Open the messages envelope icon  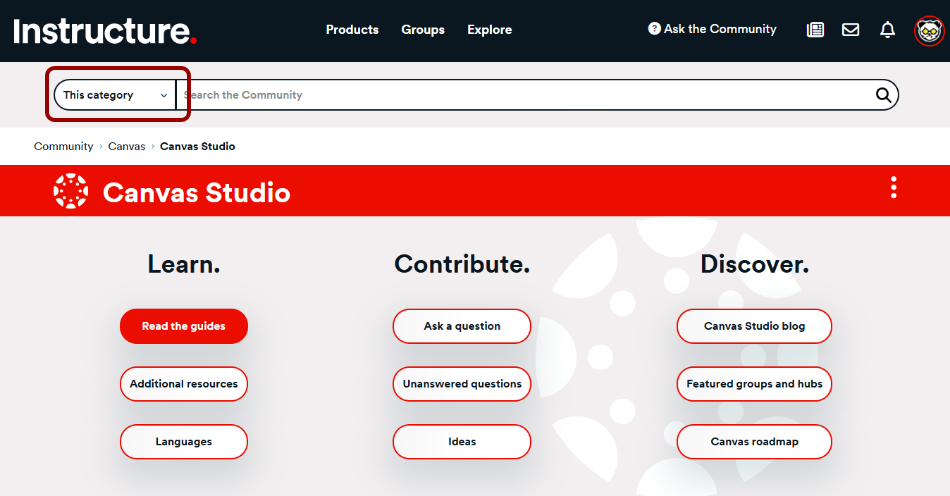coord(851,30)
